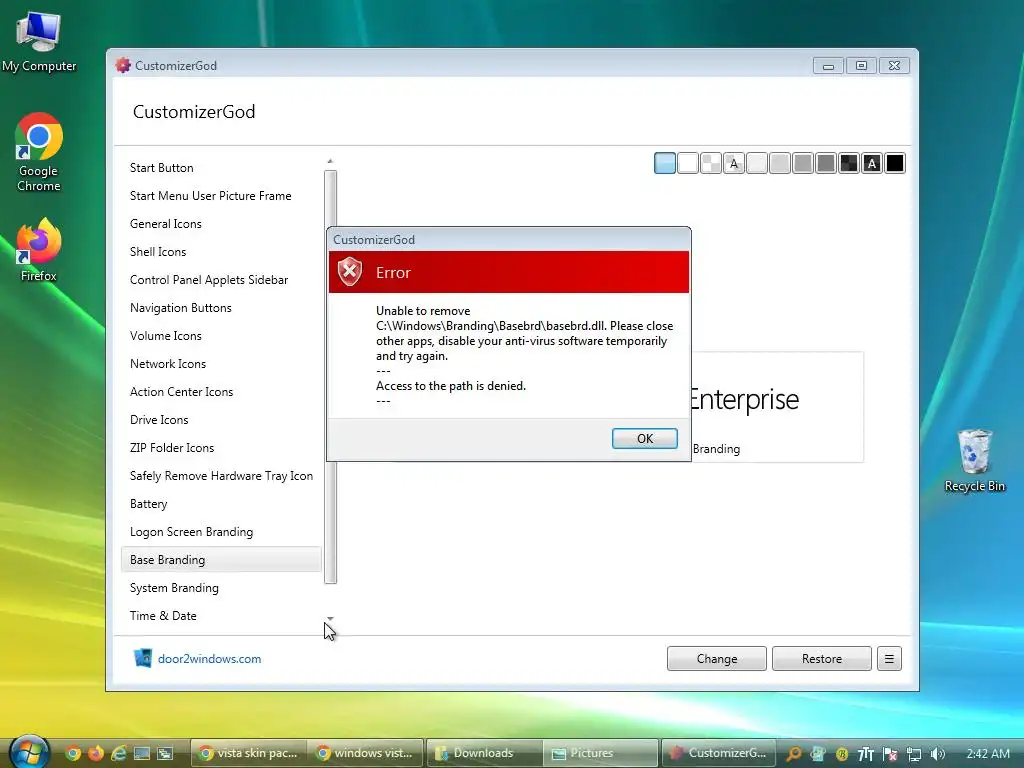Click the Restore button
Screen dimensions: 1024x768
coord(822,658)
